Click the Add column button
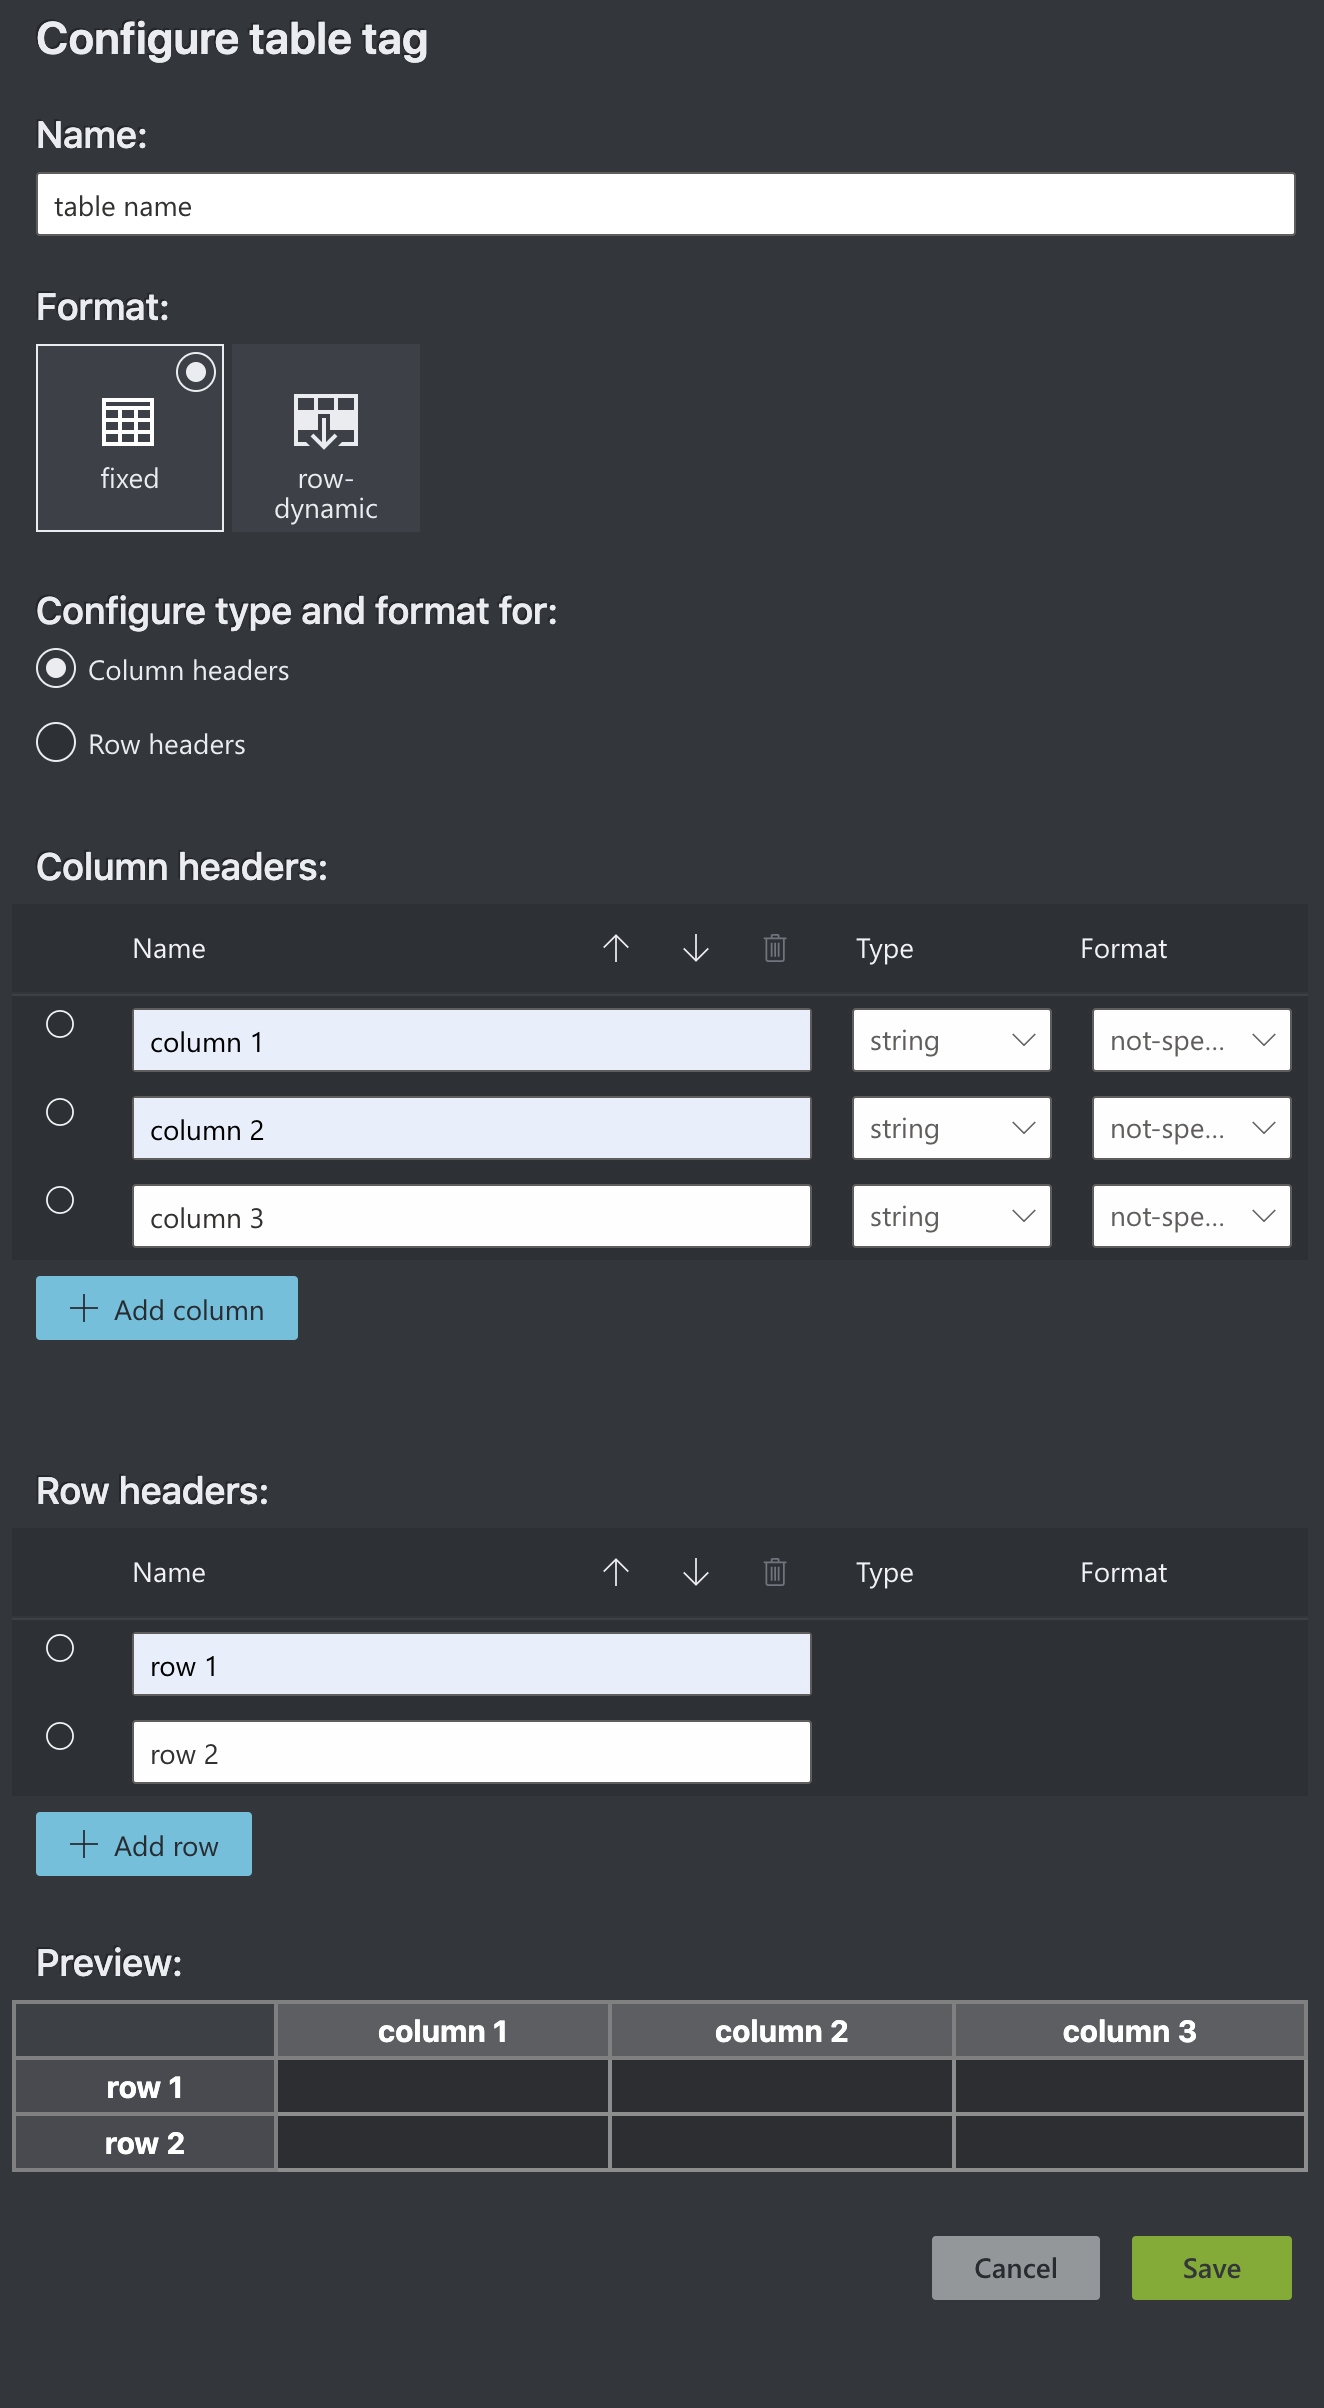The image size is (1324, 2408). coord(166,1308)
